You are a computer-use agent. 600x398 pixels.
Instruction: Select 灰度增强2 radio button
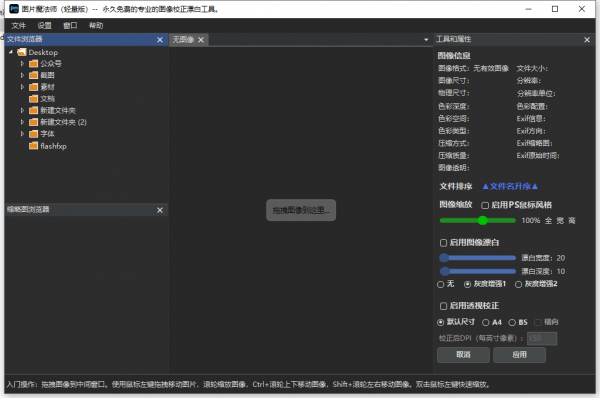point(518,284)
